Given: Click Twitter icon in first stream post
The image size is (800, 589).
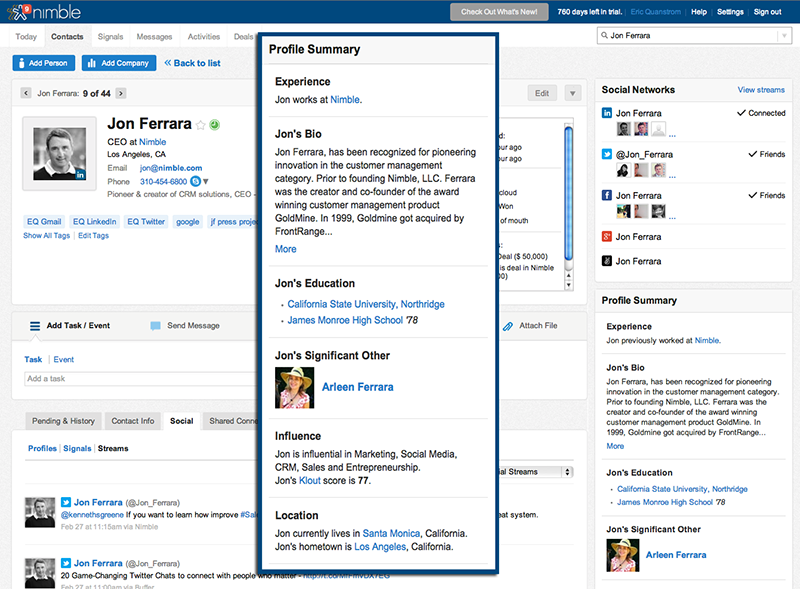Looking at the screenshot, I should pyautogui.click(x=66, y=502).
